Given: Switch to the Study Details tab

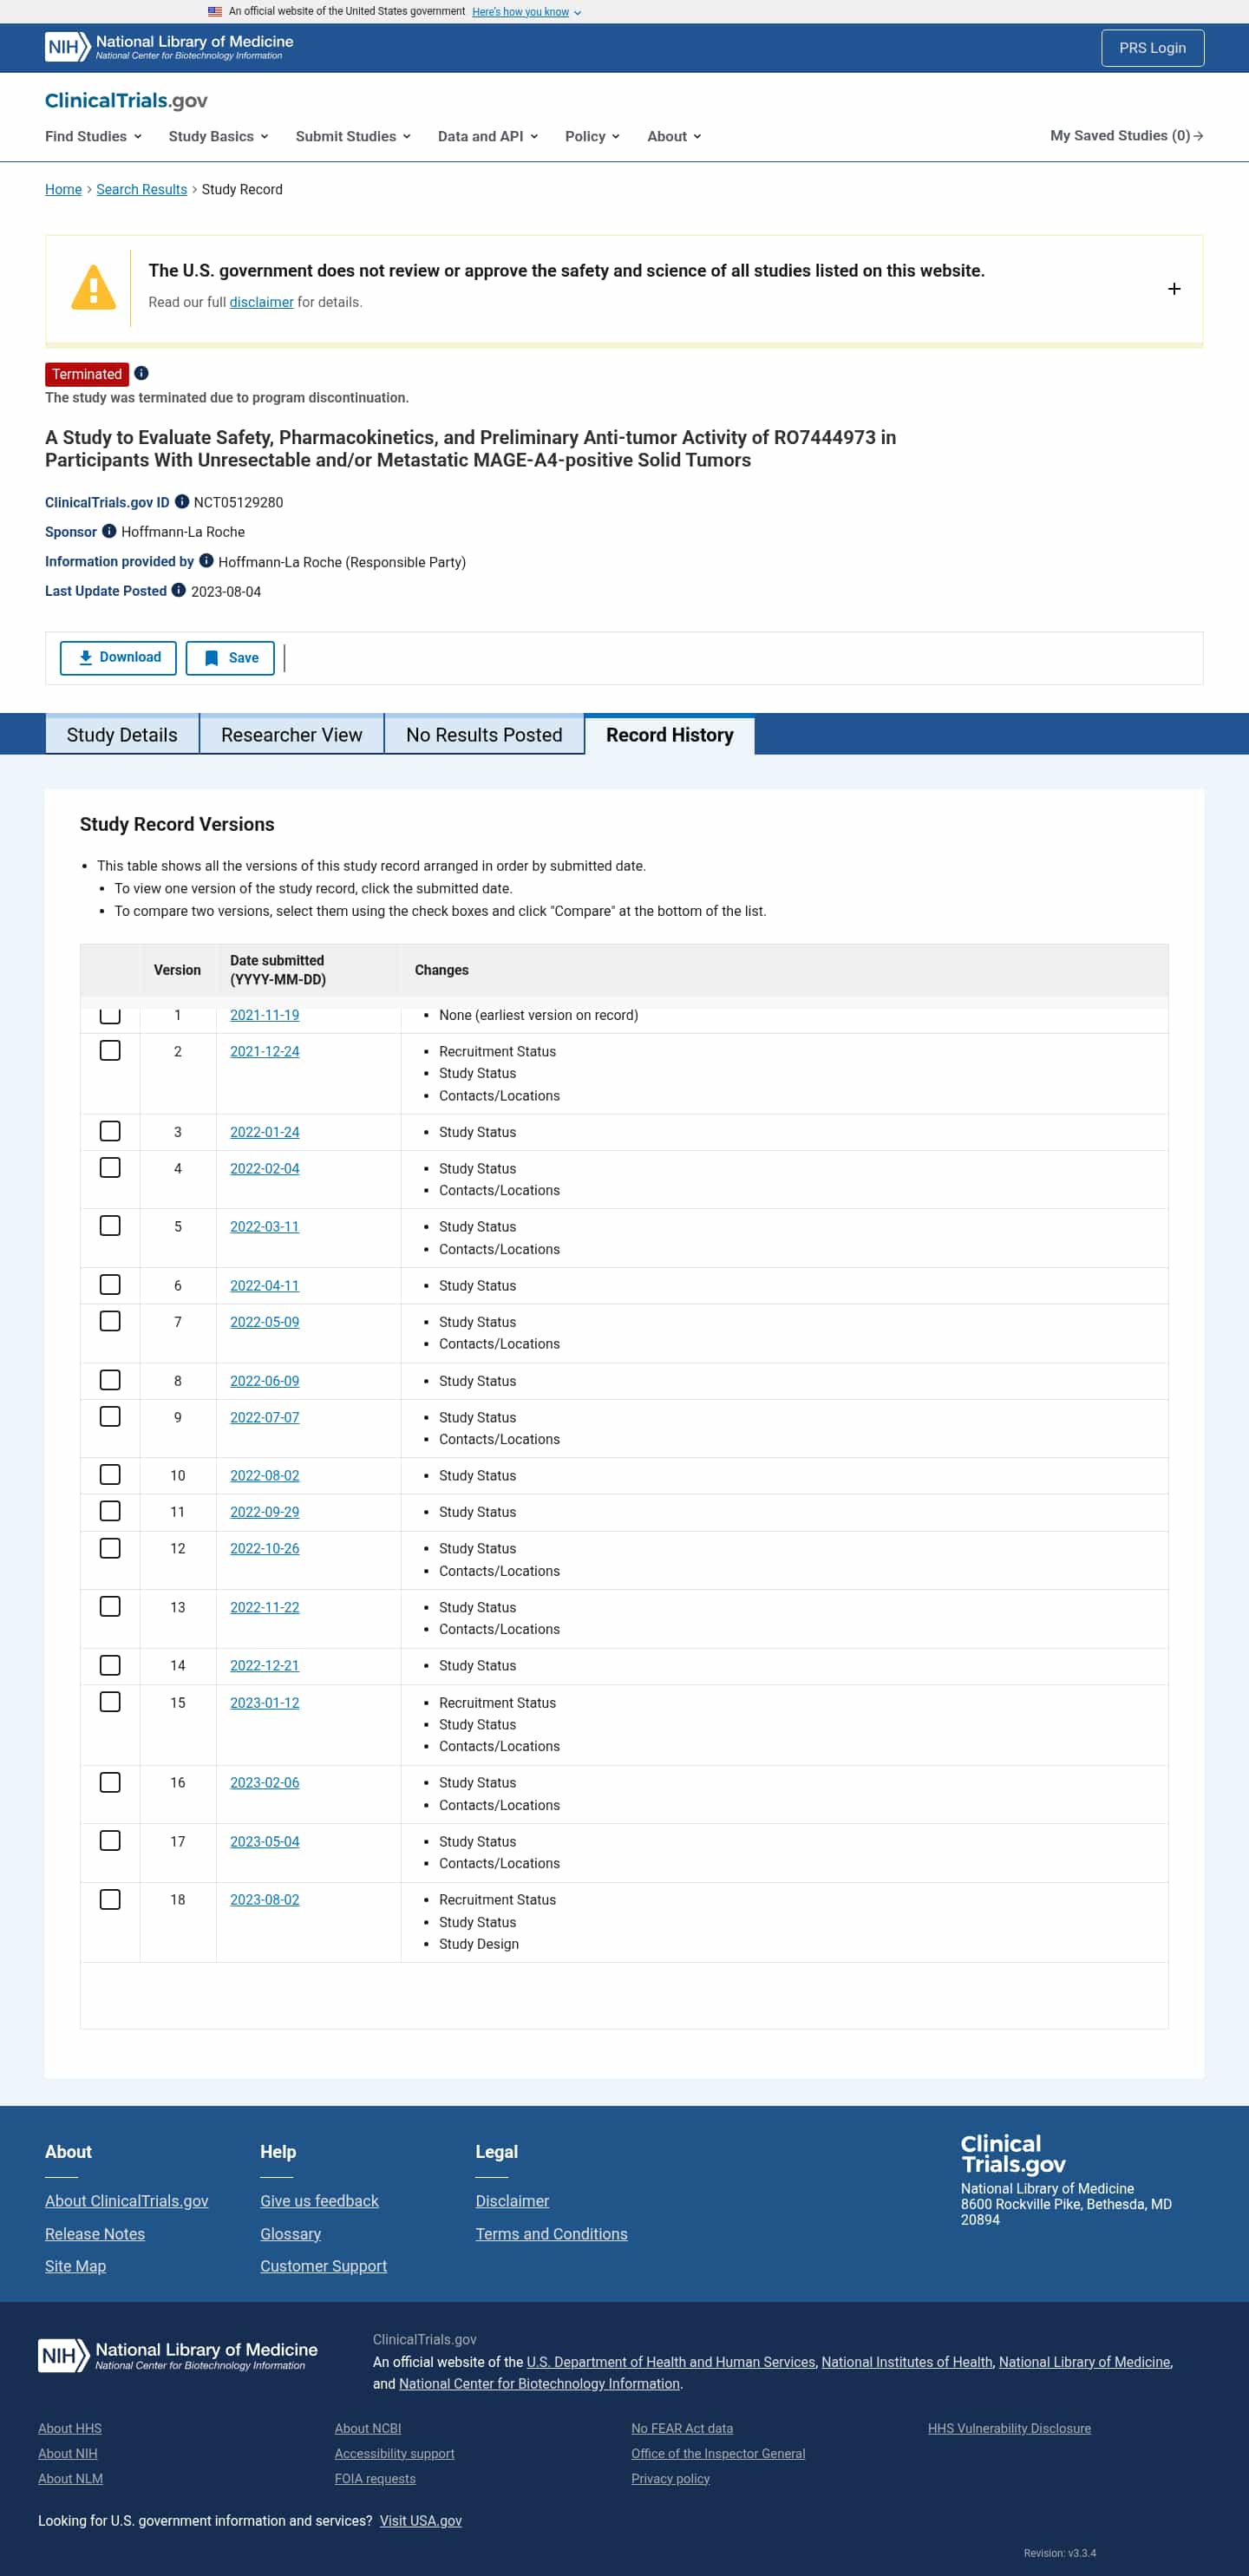Looking at the screenshot, I should 122,734.
